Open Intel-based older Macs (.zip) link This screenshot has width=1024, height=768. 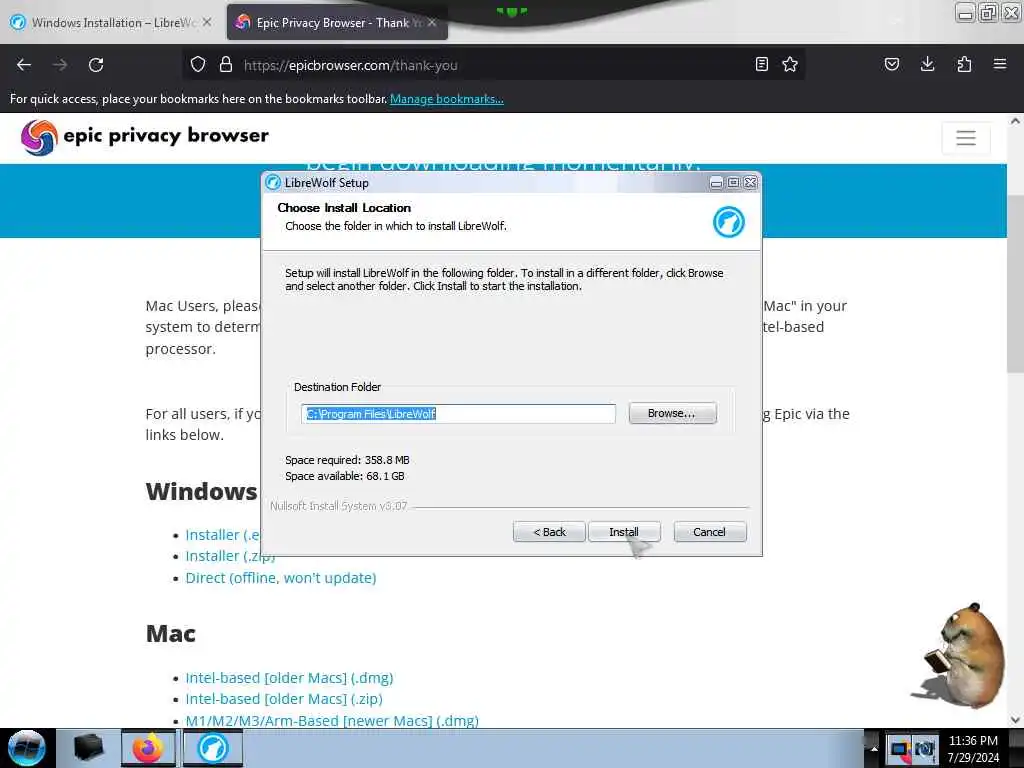[284, 699]
